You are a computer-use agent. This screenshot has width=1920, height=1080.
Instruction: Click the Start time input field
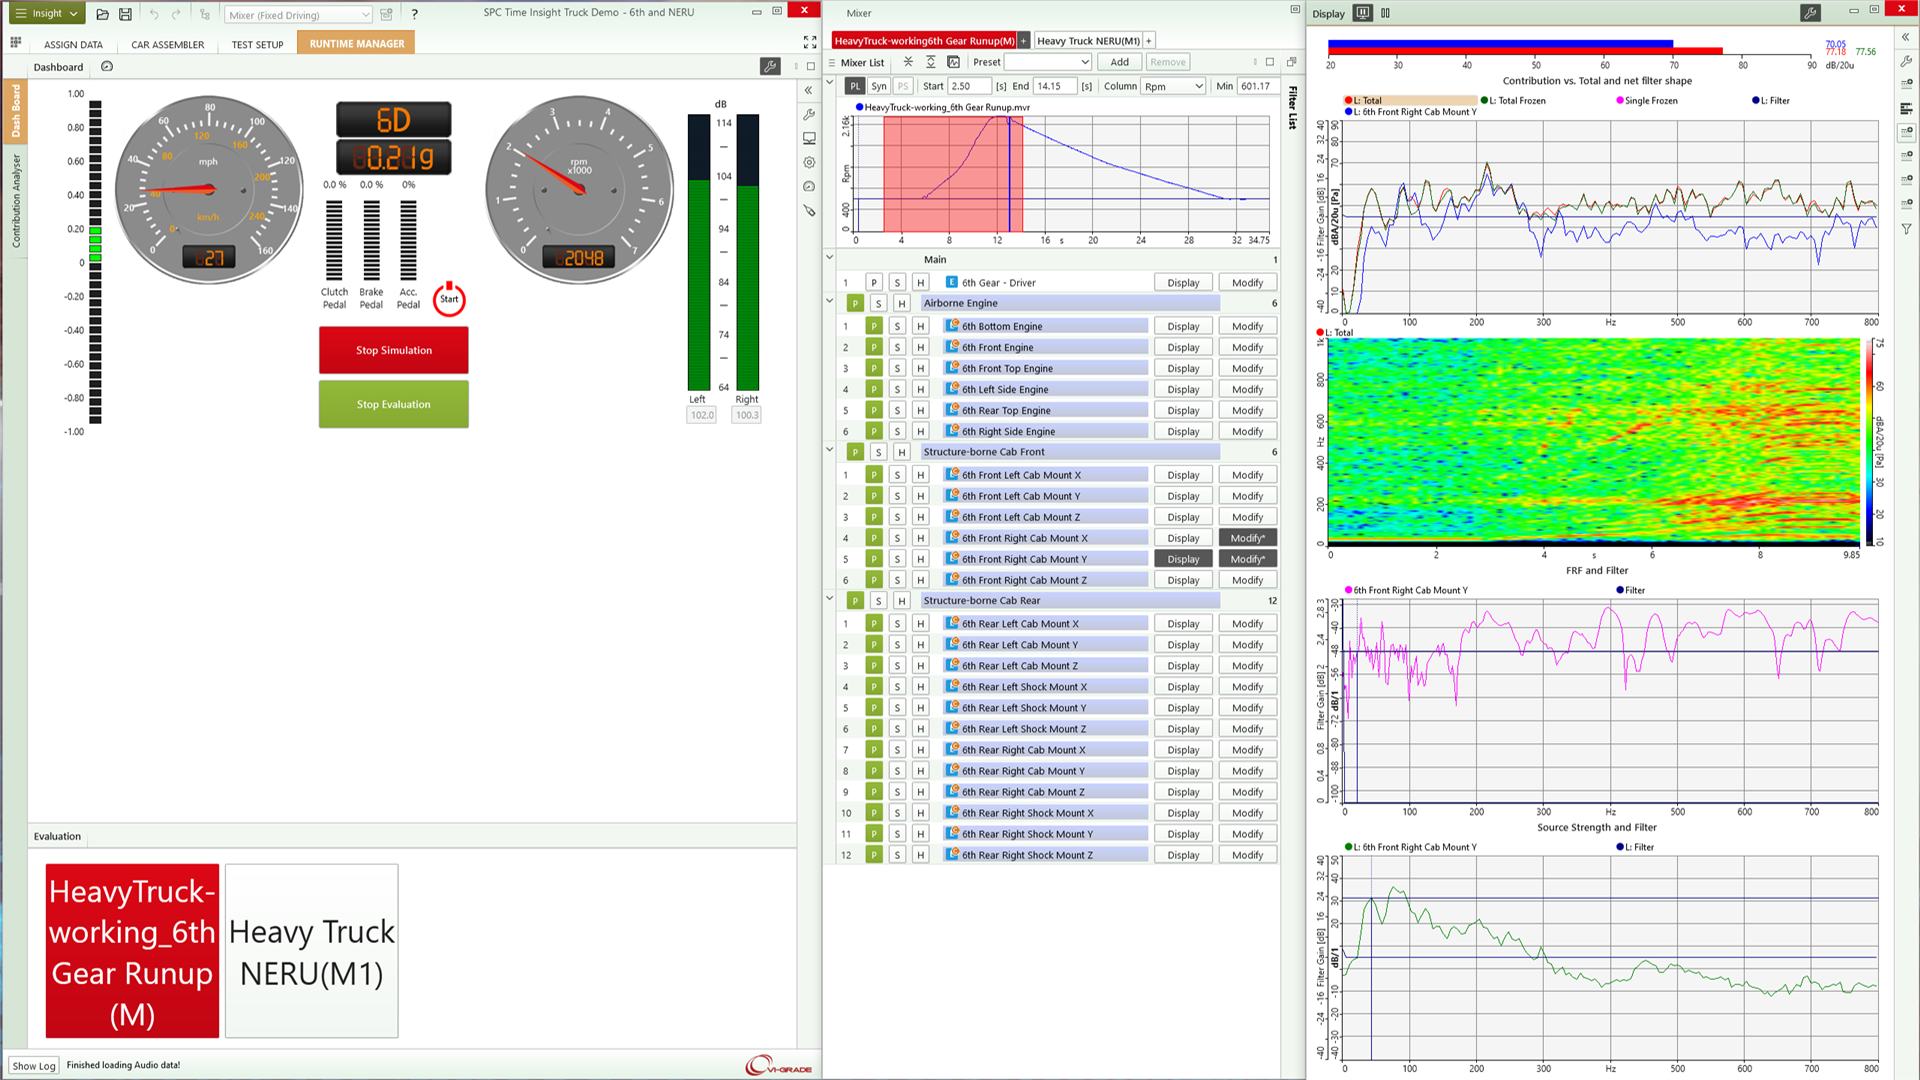tap(970, 86)
